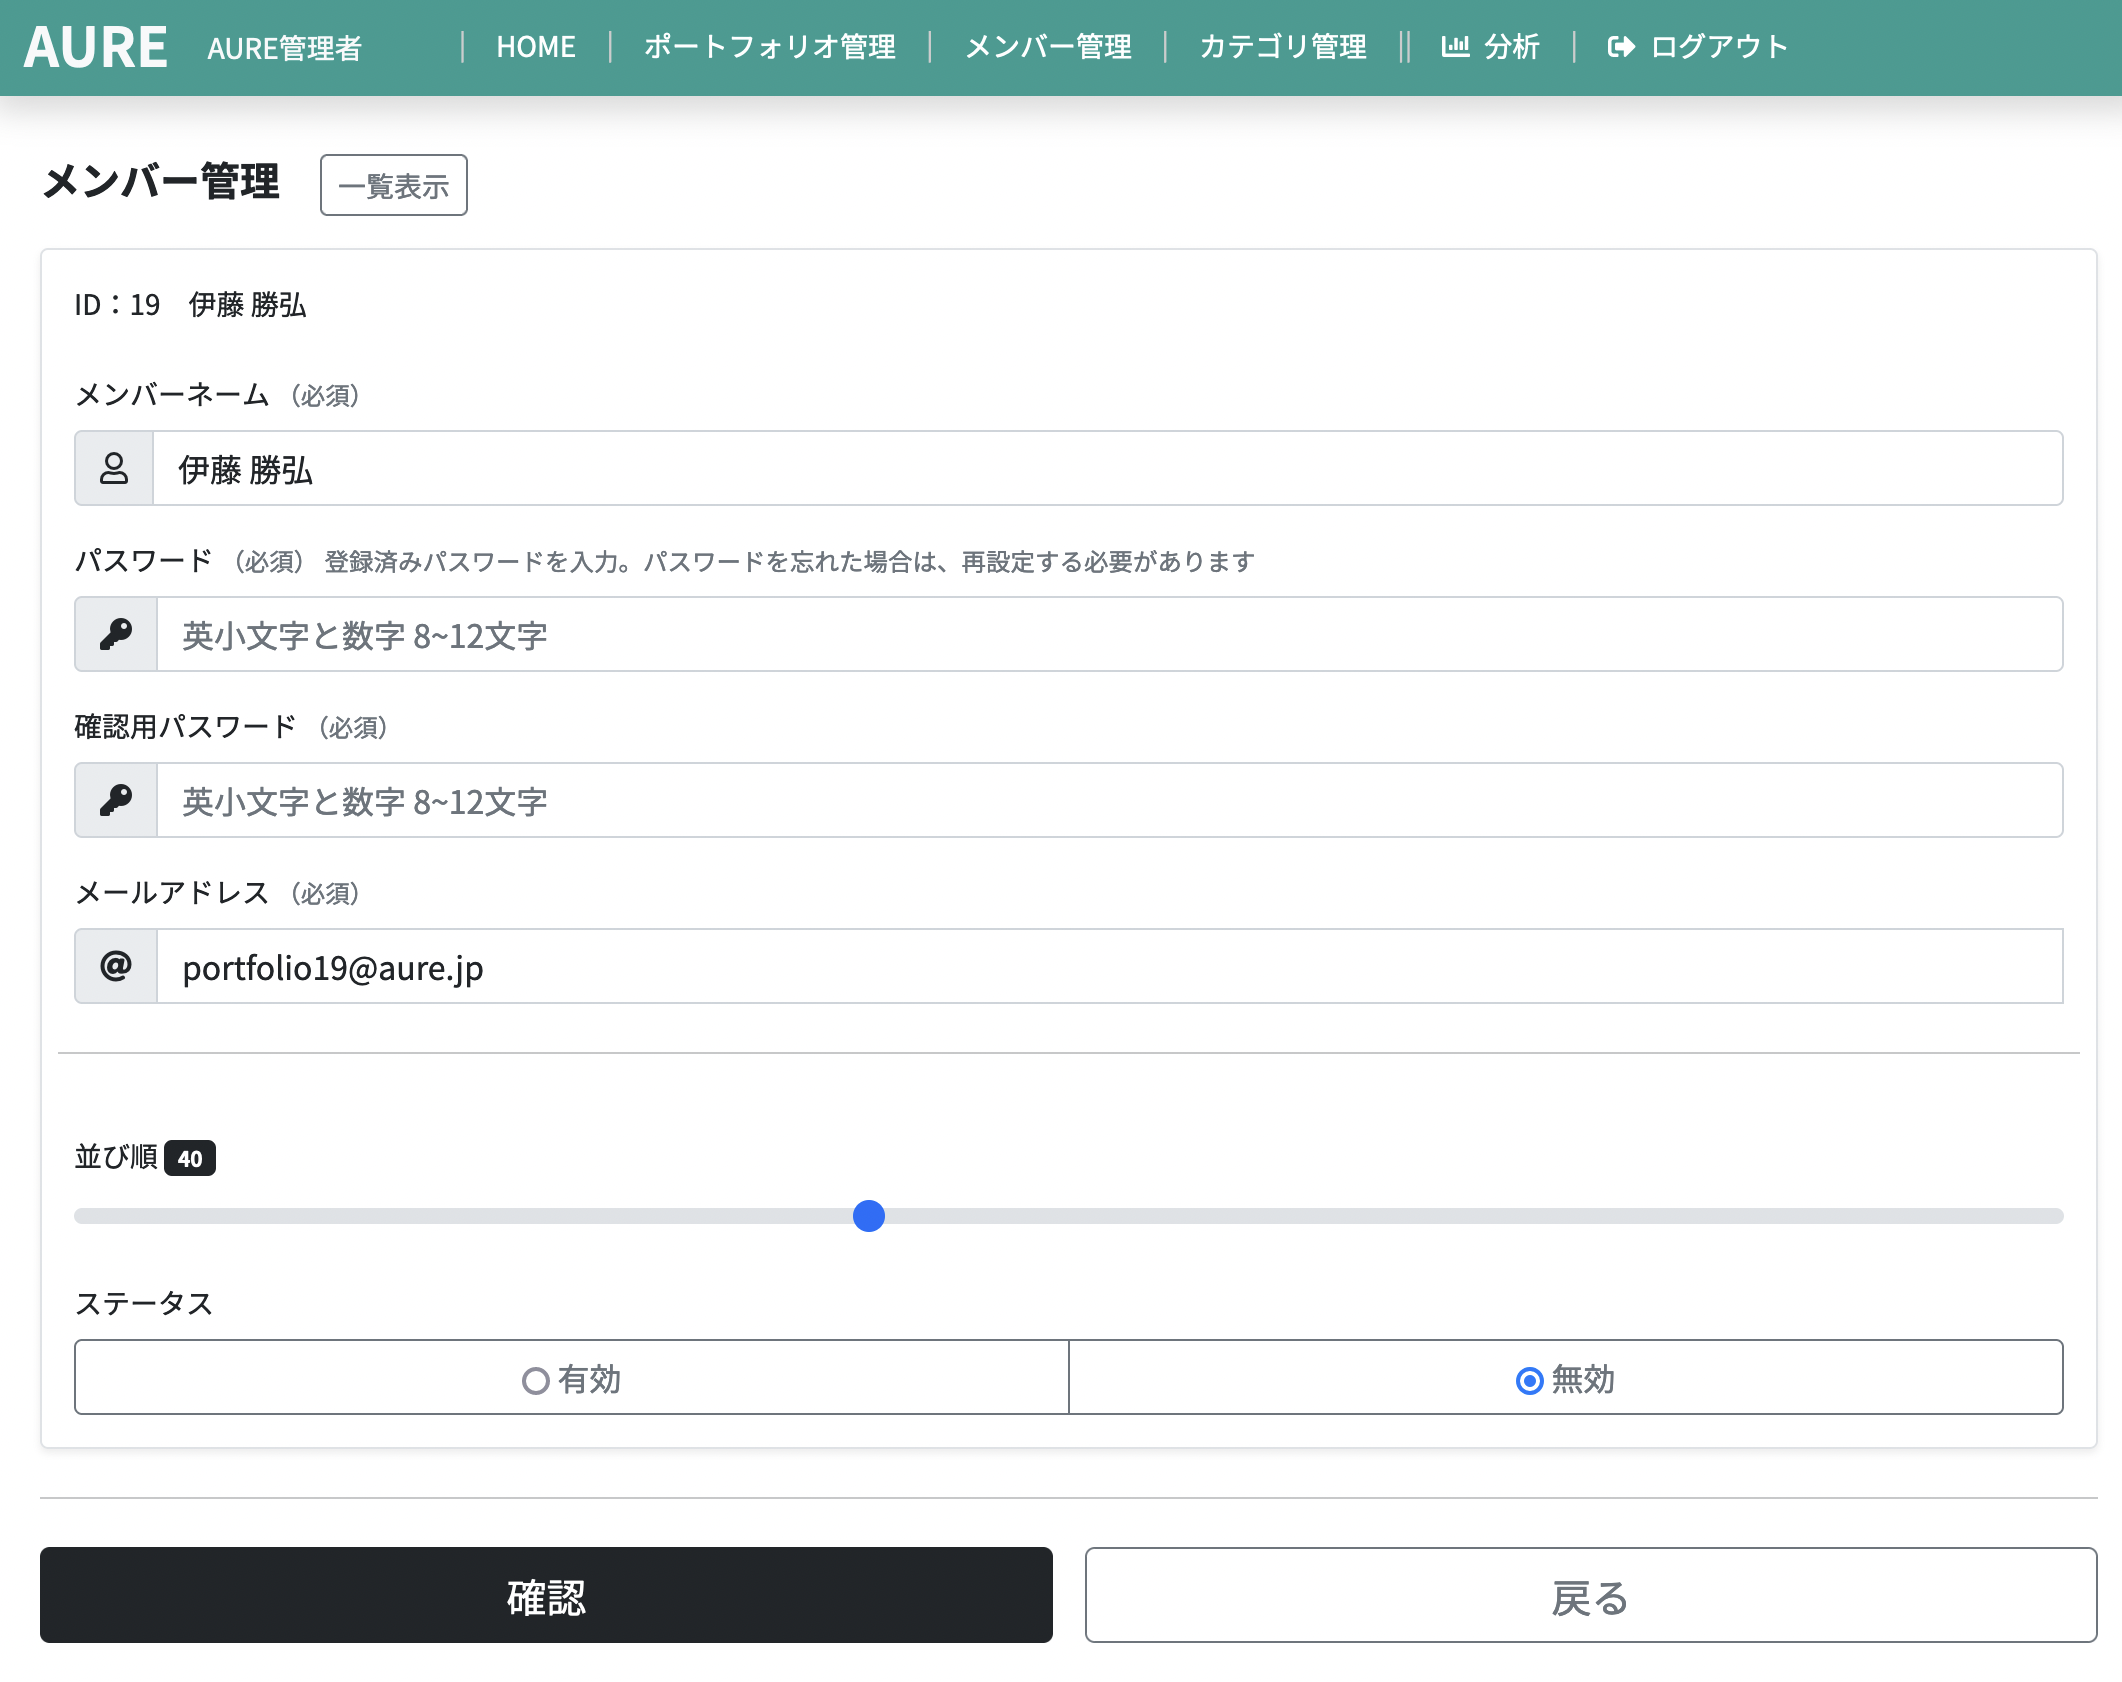This screenshot has width=2122, height=1682.
Task: Click the AURE logo
Action: click(x=95, y=47)
